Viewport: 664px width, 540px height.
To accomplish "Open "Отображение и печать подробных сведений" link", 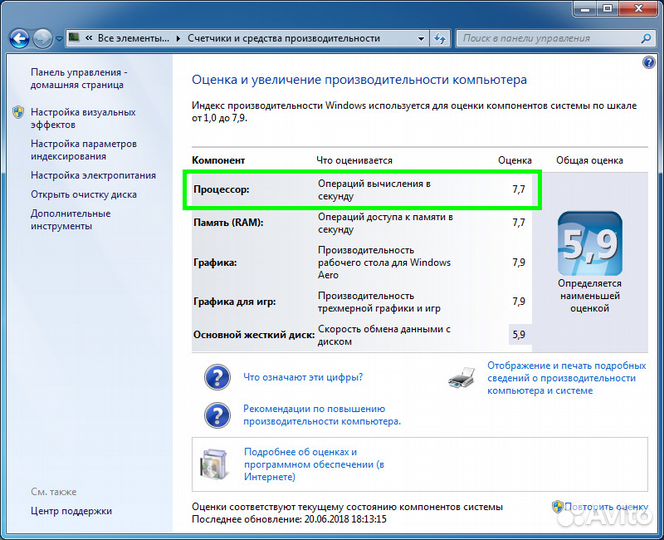I will (567, 378).
